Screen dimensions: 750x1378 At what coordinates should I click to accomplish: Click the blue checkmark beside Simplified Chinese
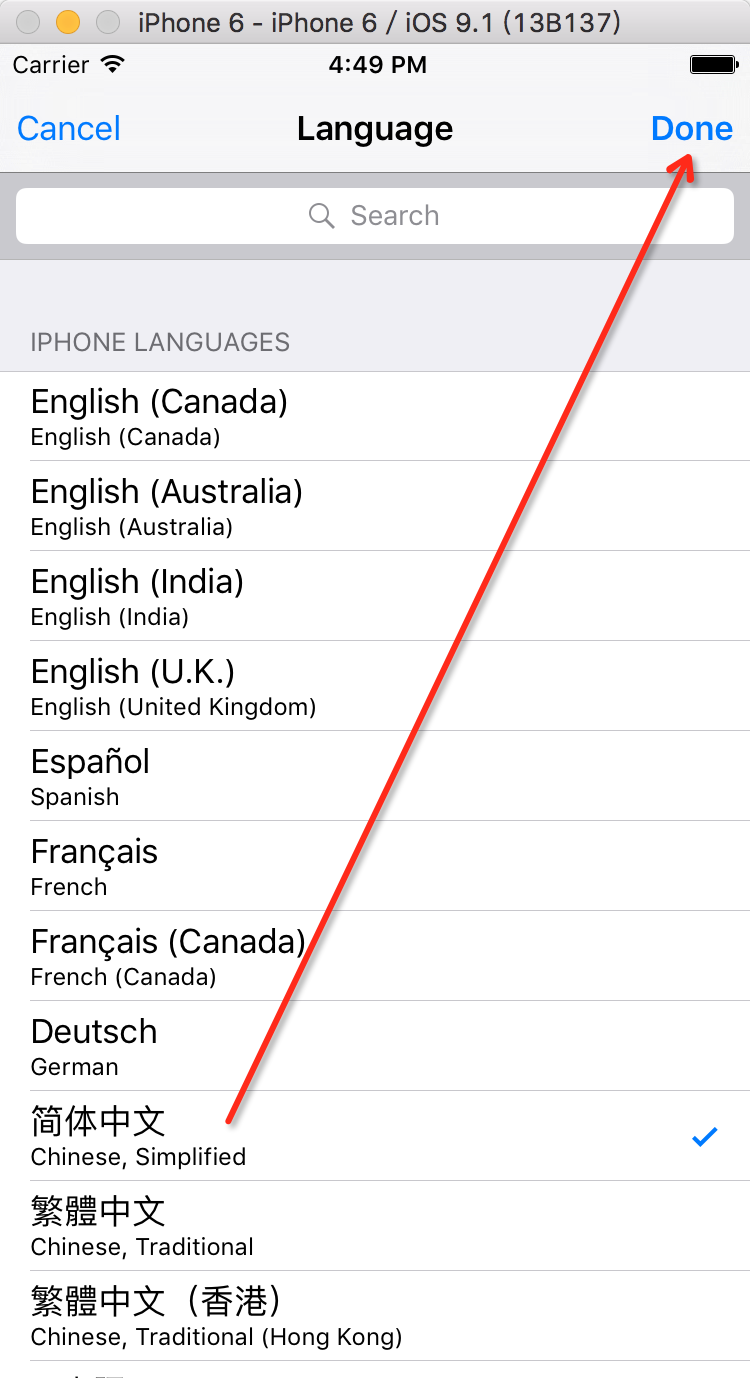(x=705, y=1136)
